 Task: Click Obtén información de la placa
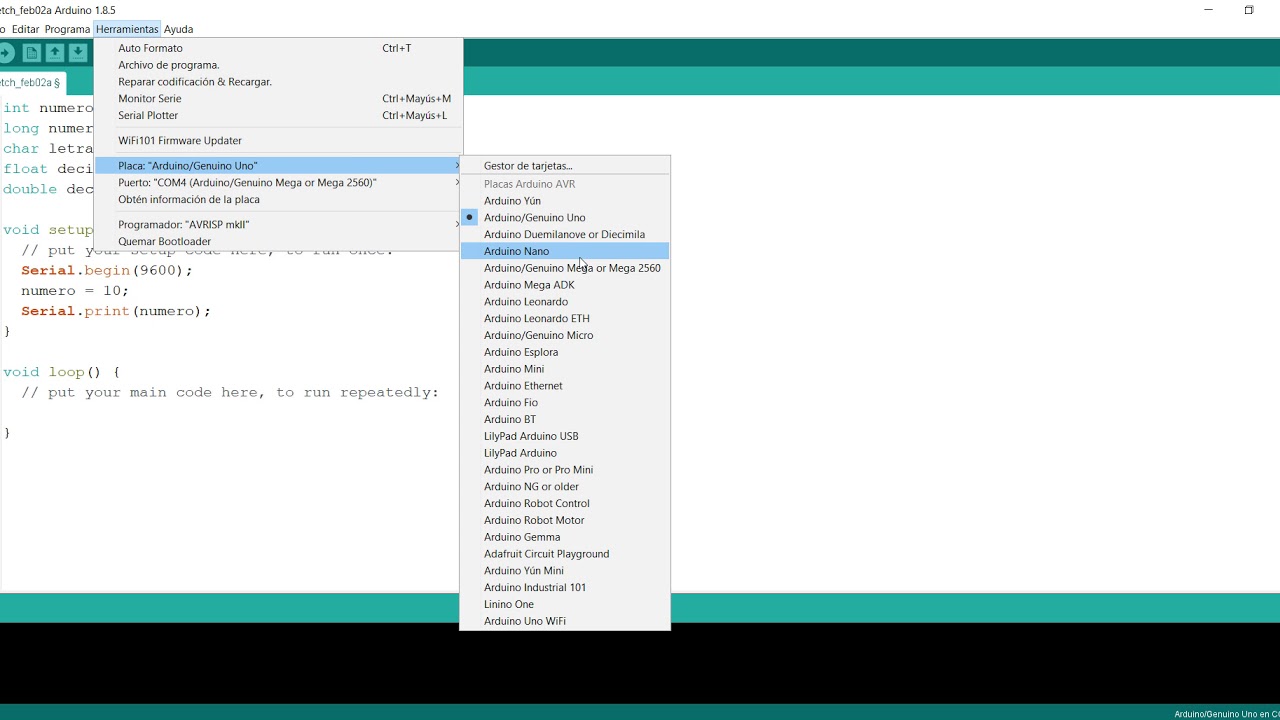(x=278, y=200)
